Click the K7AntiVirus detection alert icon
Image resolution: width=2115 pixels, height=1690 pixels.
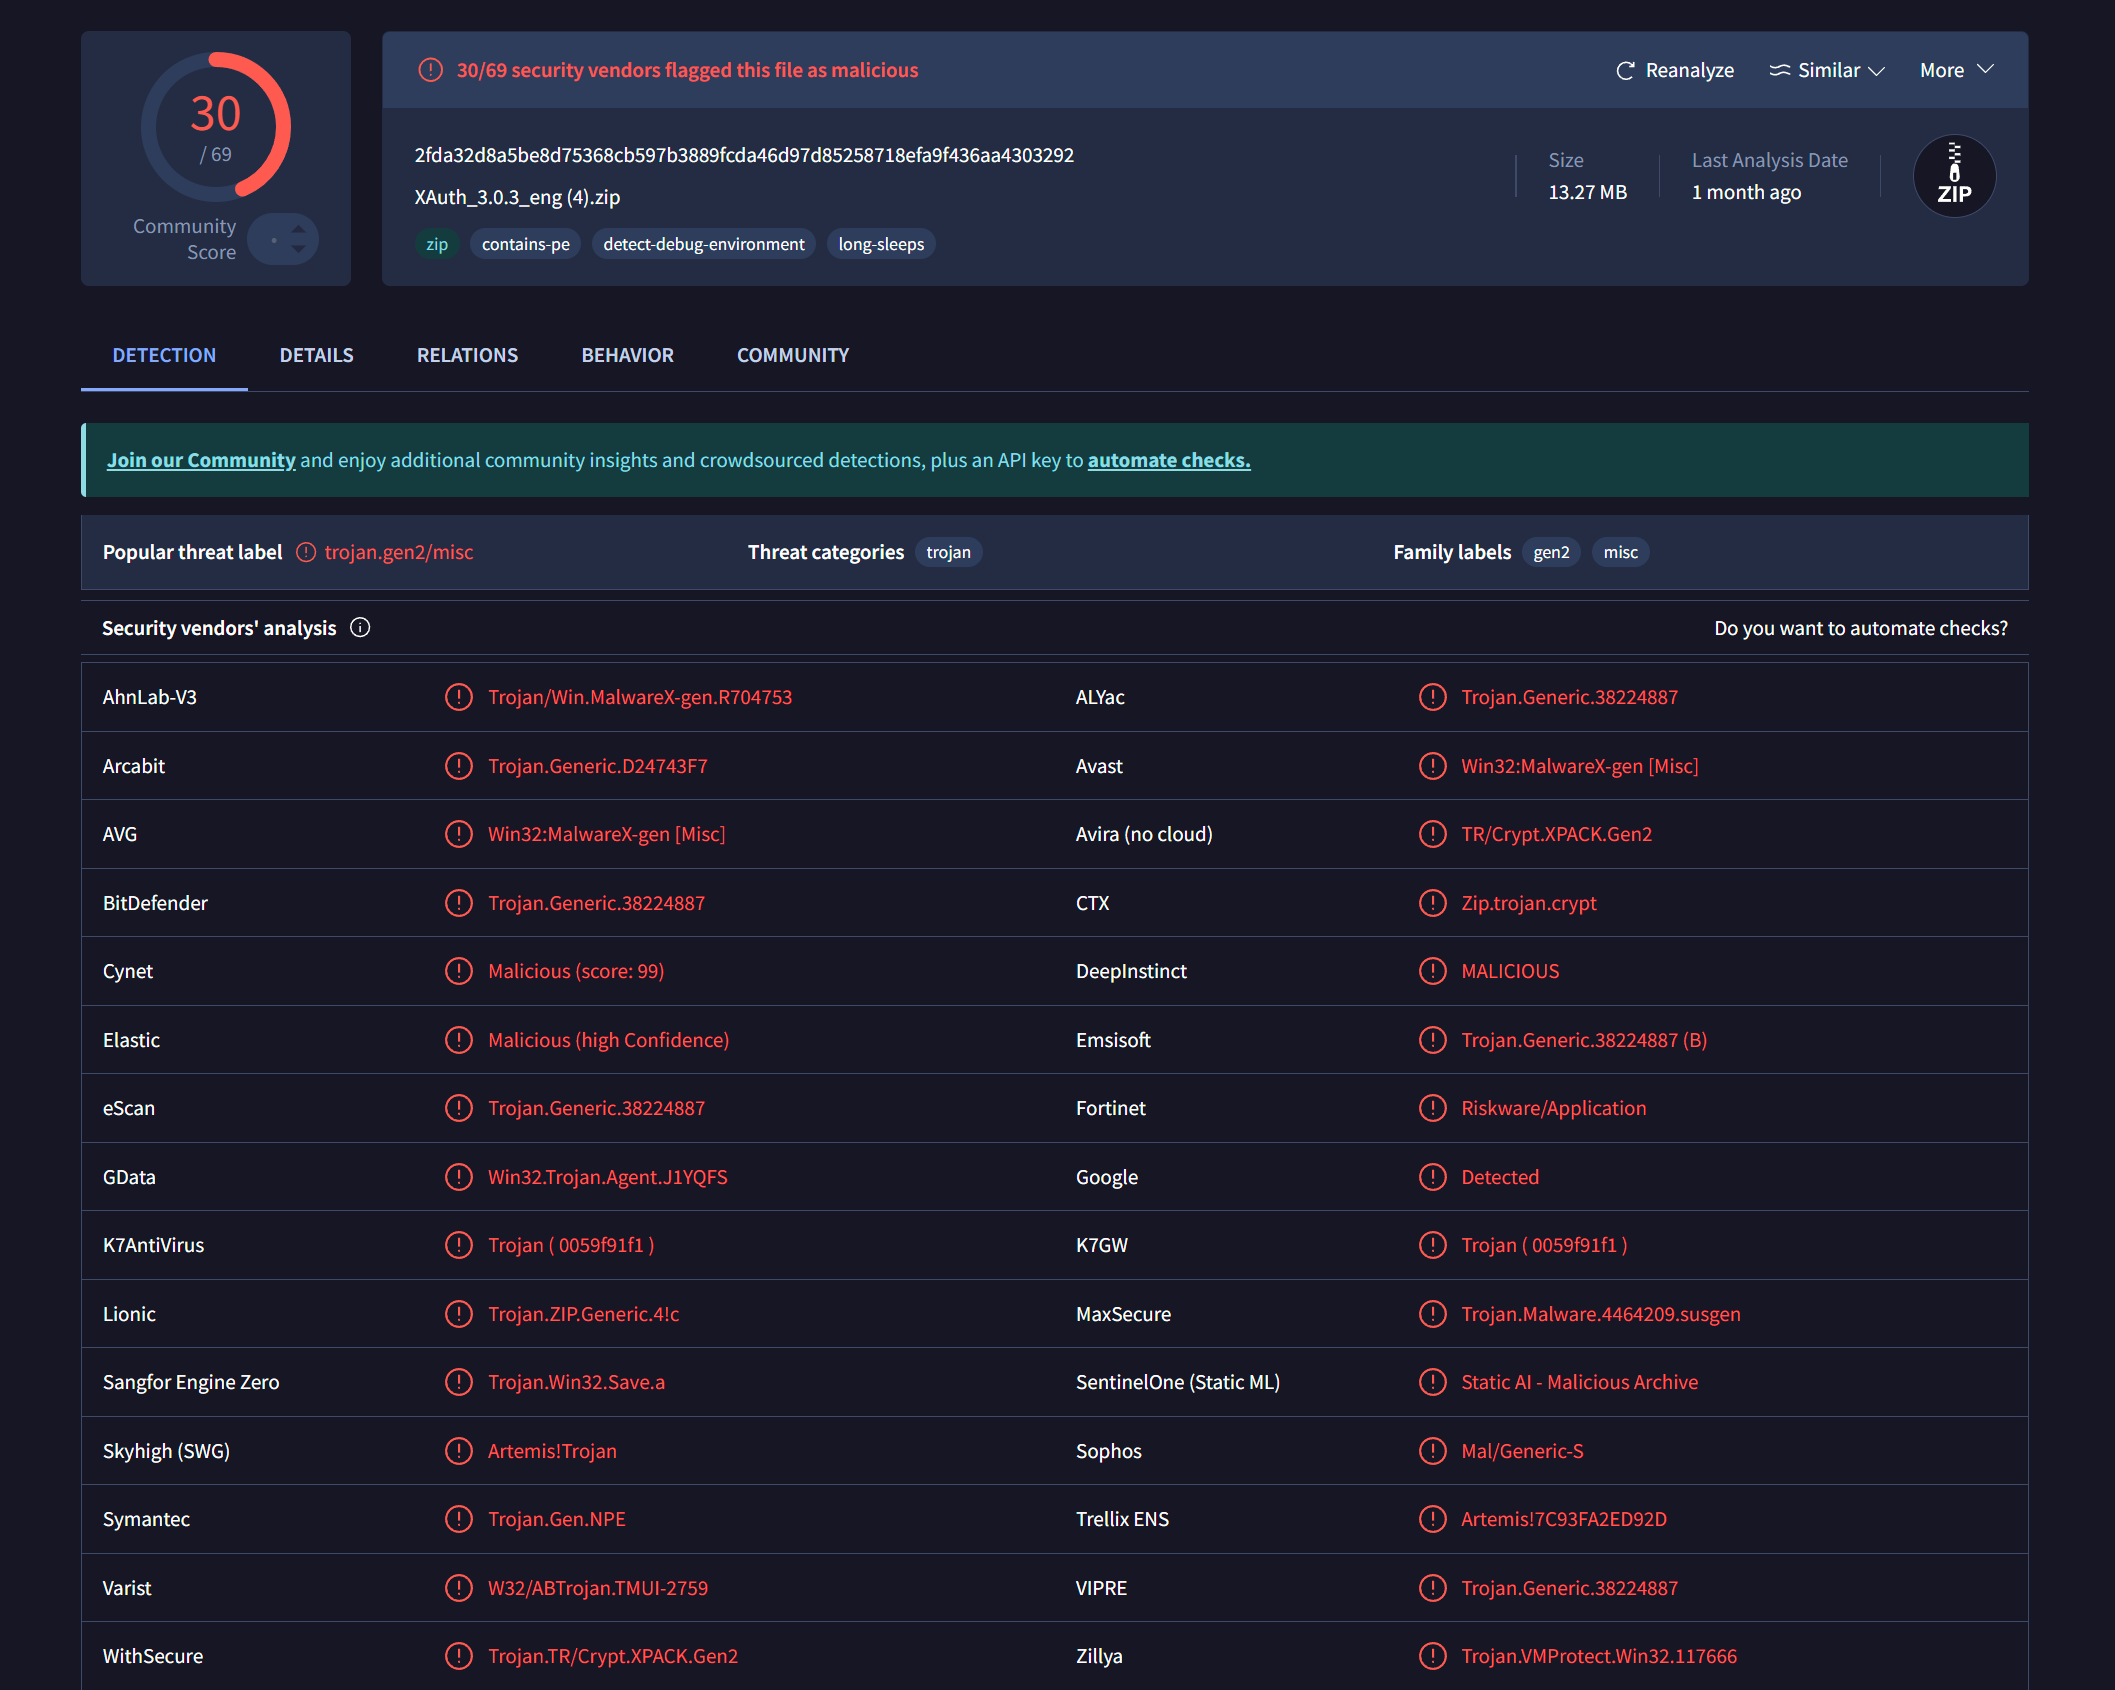click(459, 1245)
